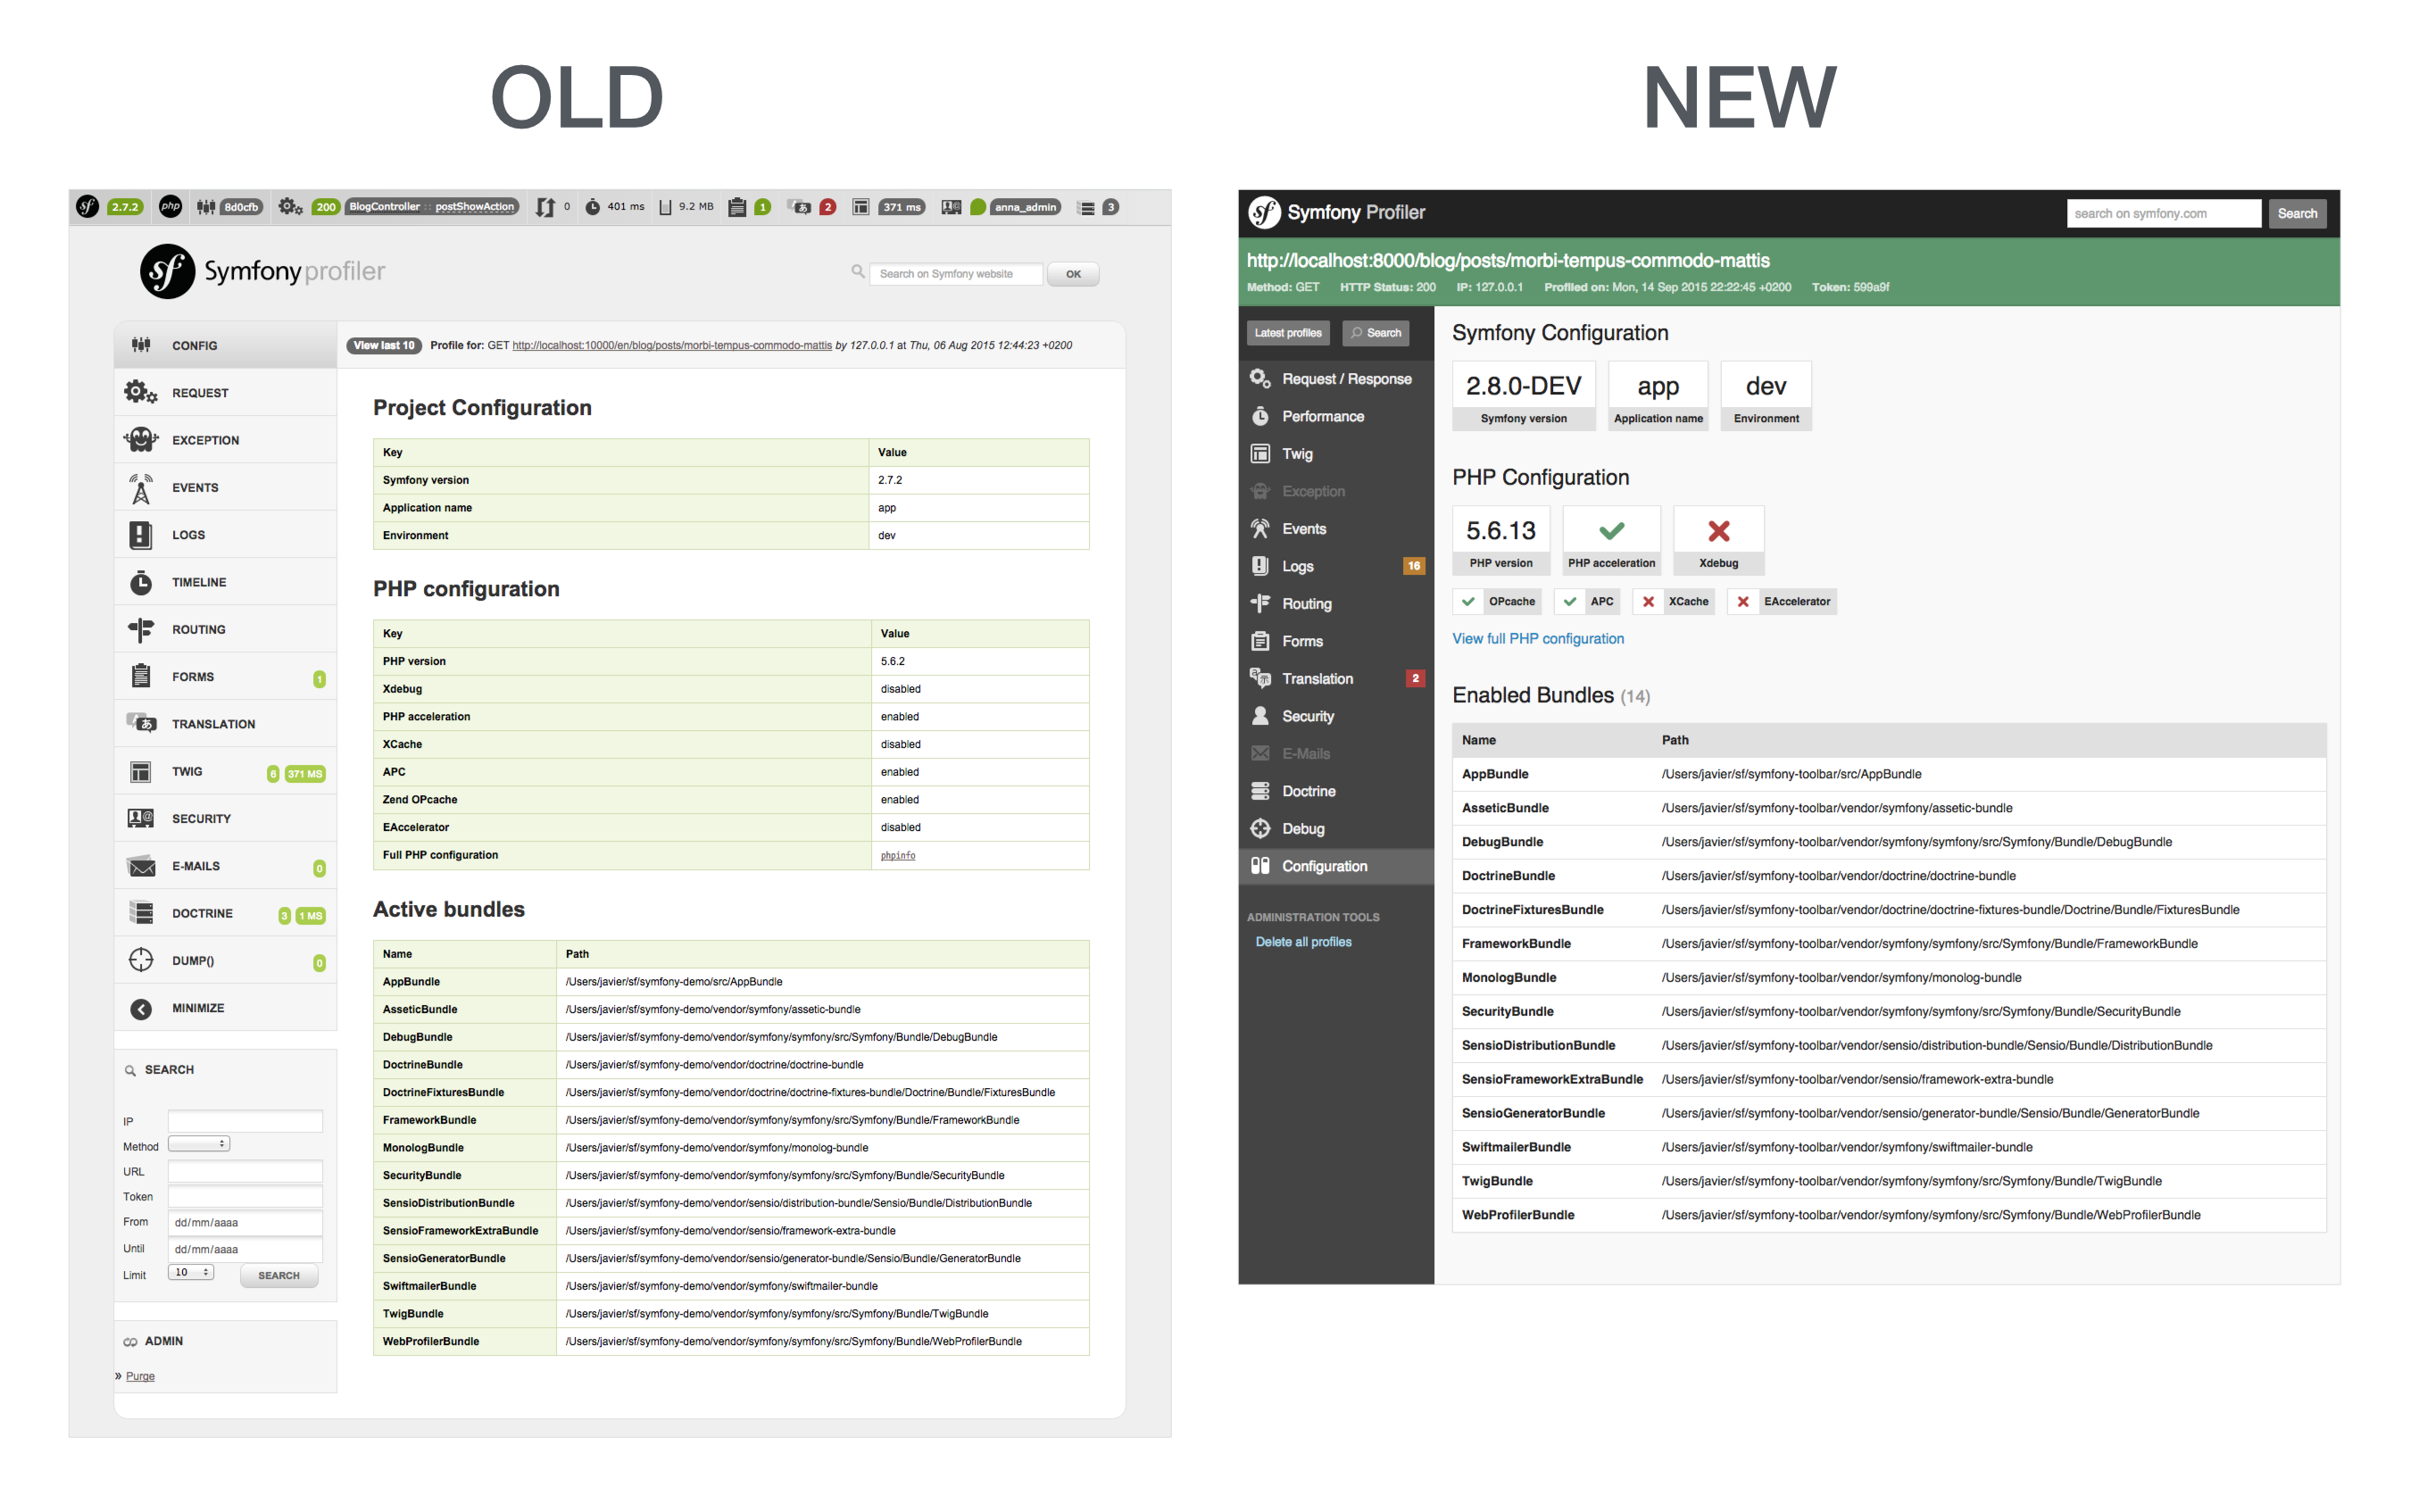Click the Exception ghost icon in old sidebar

pyautogui.click(x=141, y=439)
